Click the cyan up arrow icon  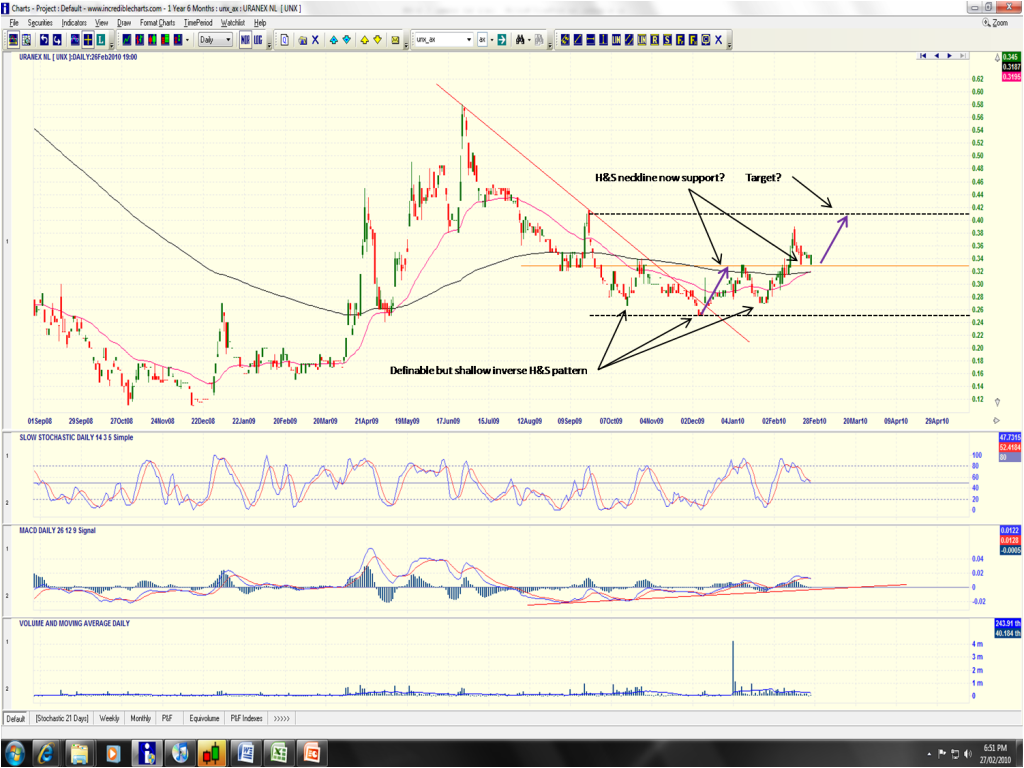tap(334, 40)
